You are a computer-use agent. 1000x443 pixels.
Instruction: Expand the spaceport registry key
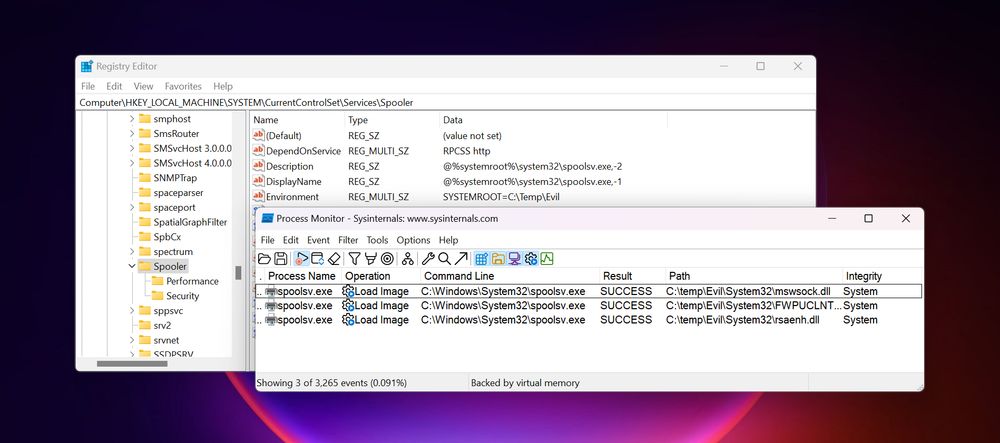pyautogui.click(x=132, y=207)
